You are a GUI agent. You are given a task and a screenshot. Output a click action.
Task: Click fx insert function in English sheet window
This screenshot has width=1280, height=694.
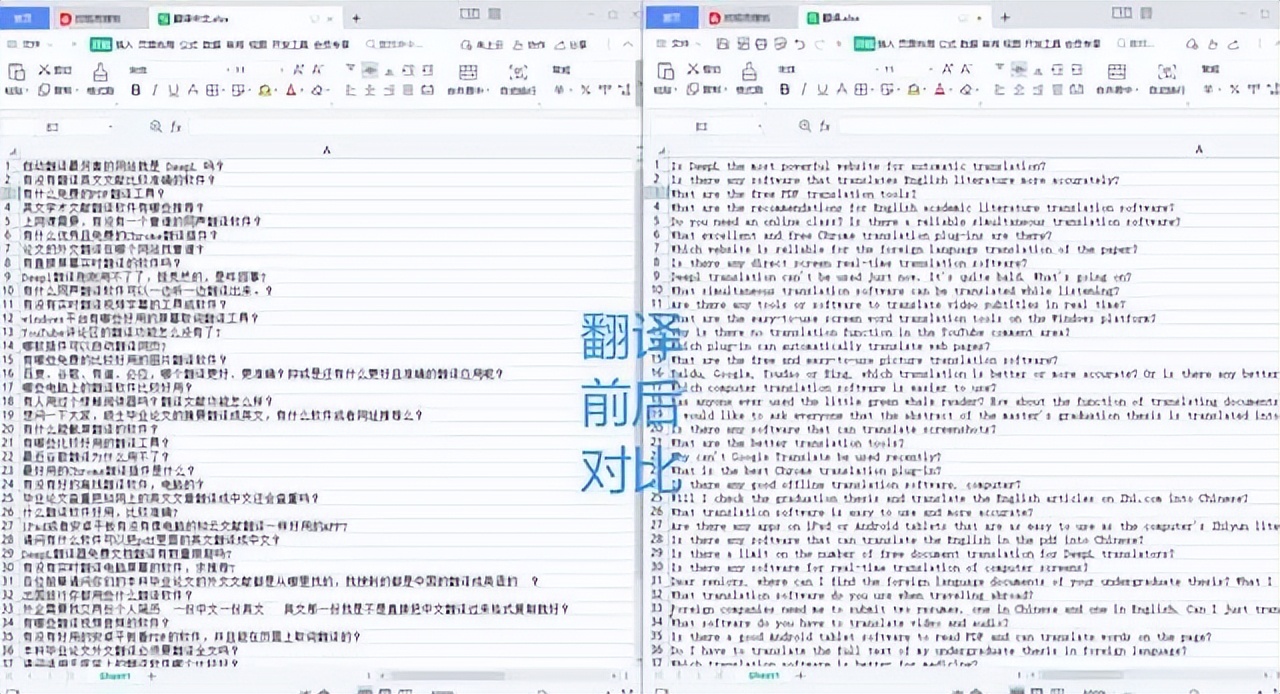[825, 127]
